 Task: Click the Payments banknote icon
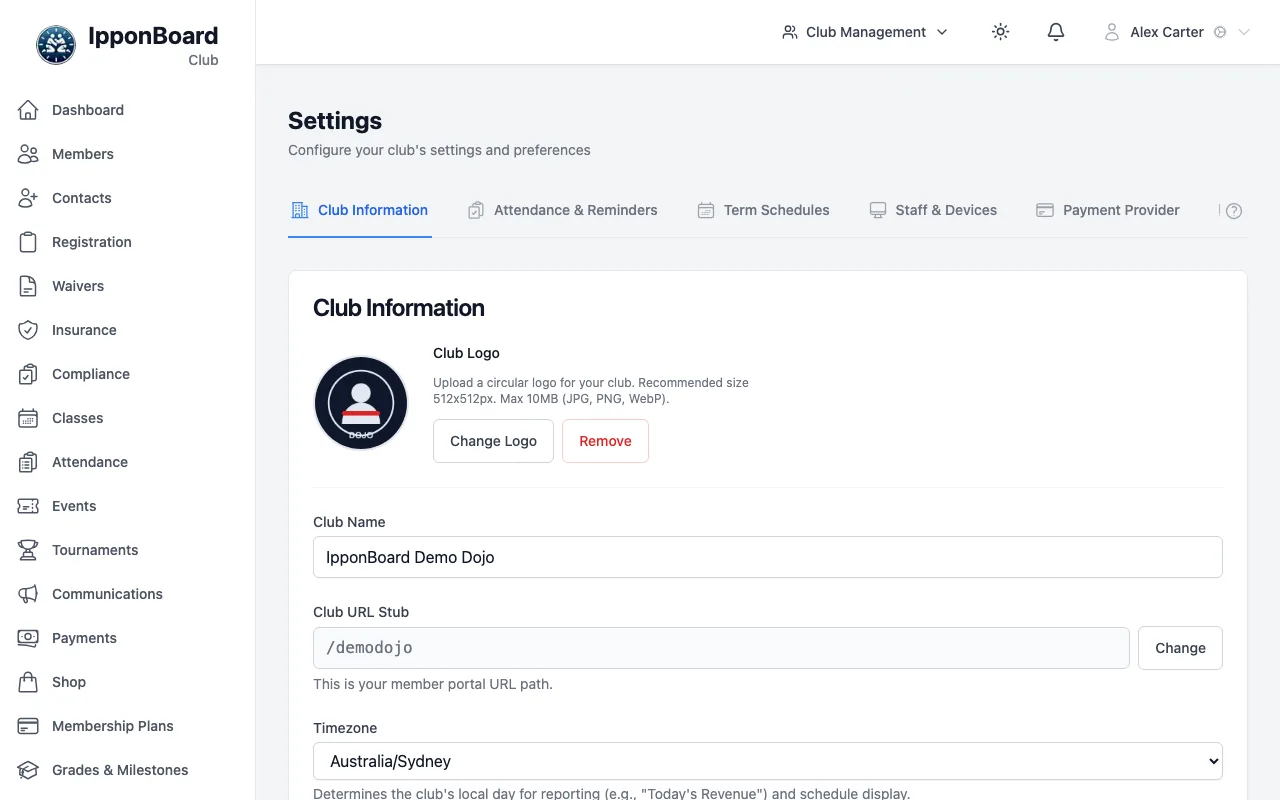28,638
